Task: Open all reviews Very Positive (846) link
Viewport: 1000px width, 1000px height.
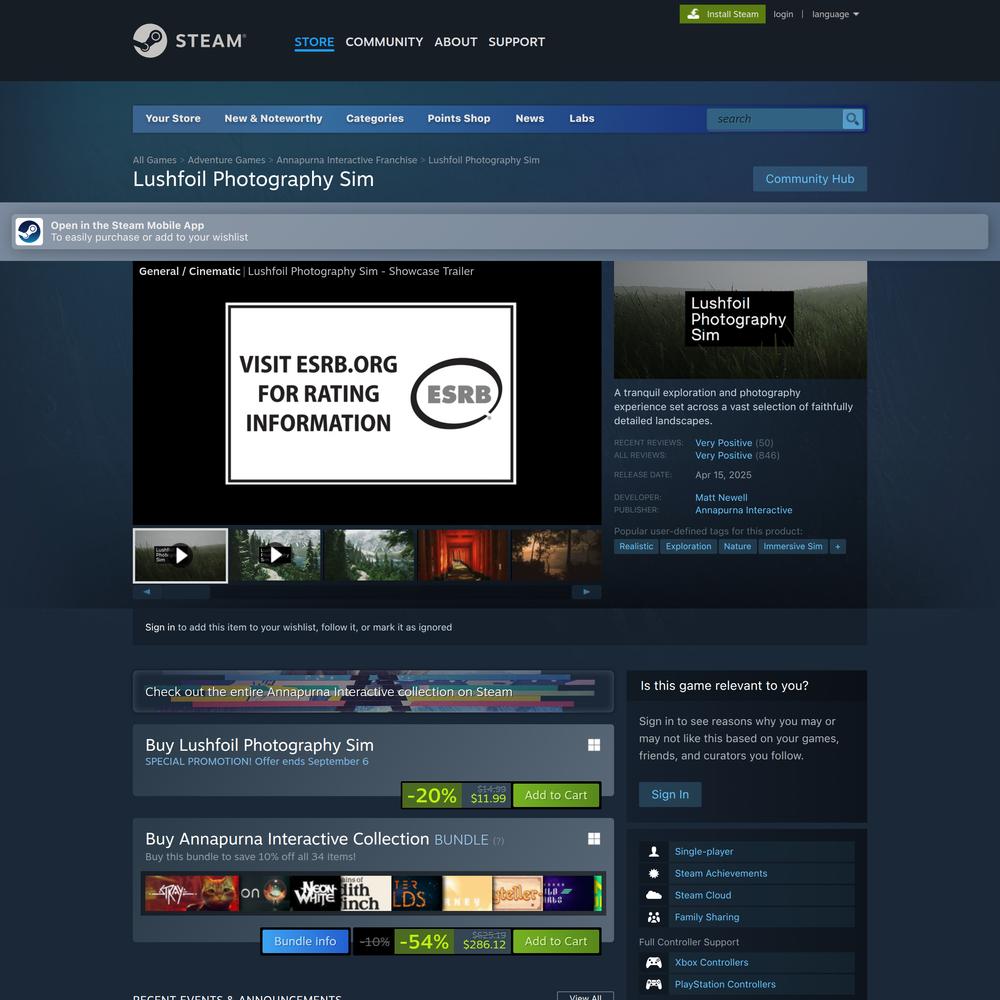Action: 737,455
